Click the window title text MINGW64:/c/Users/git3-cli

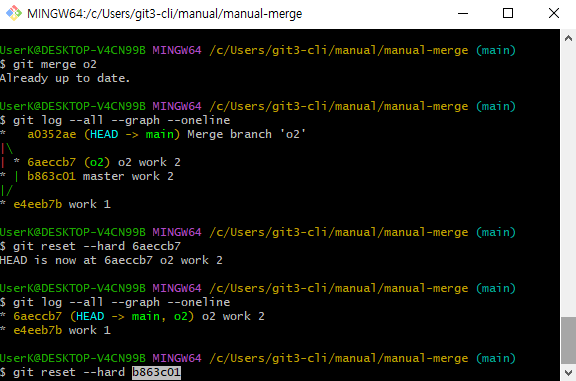tap(165, 14)
